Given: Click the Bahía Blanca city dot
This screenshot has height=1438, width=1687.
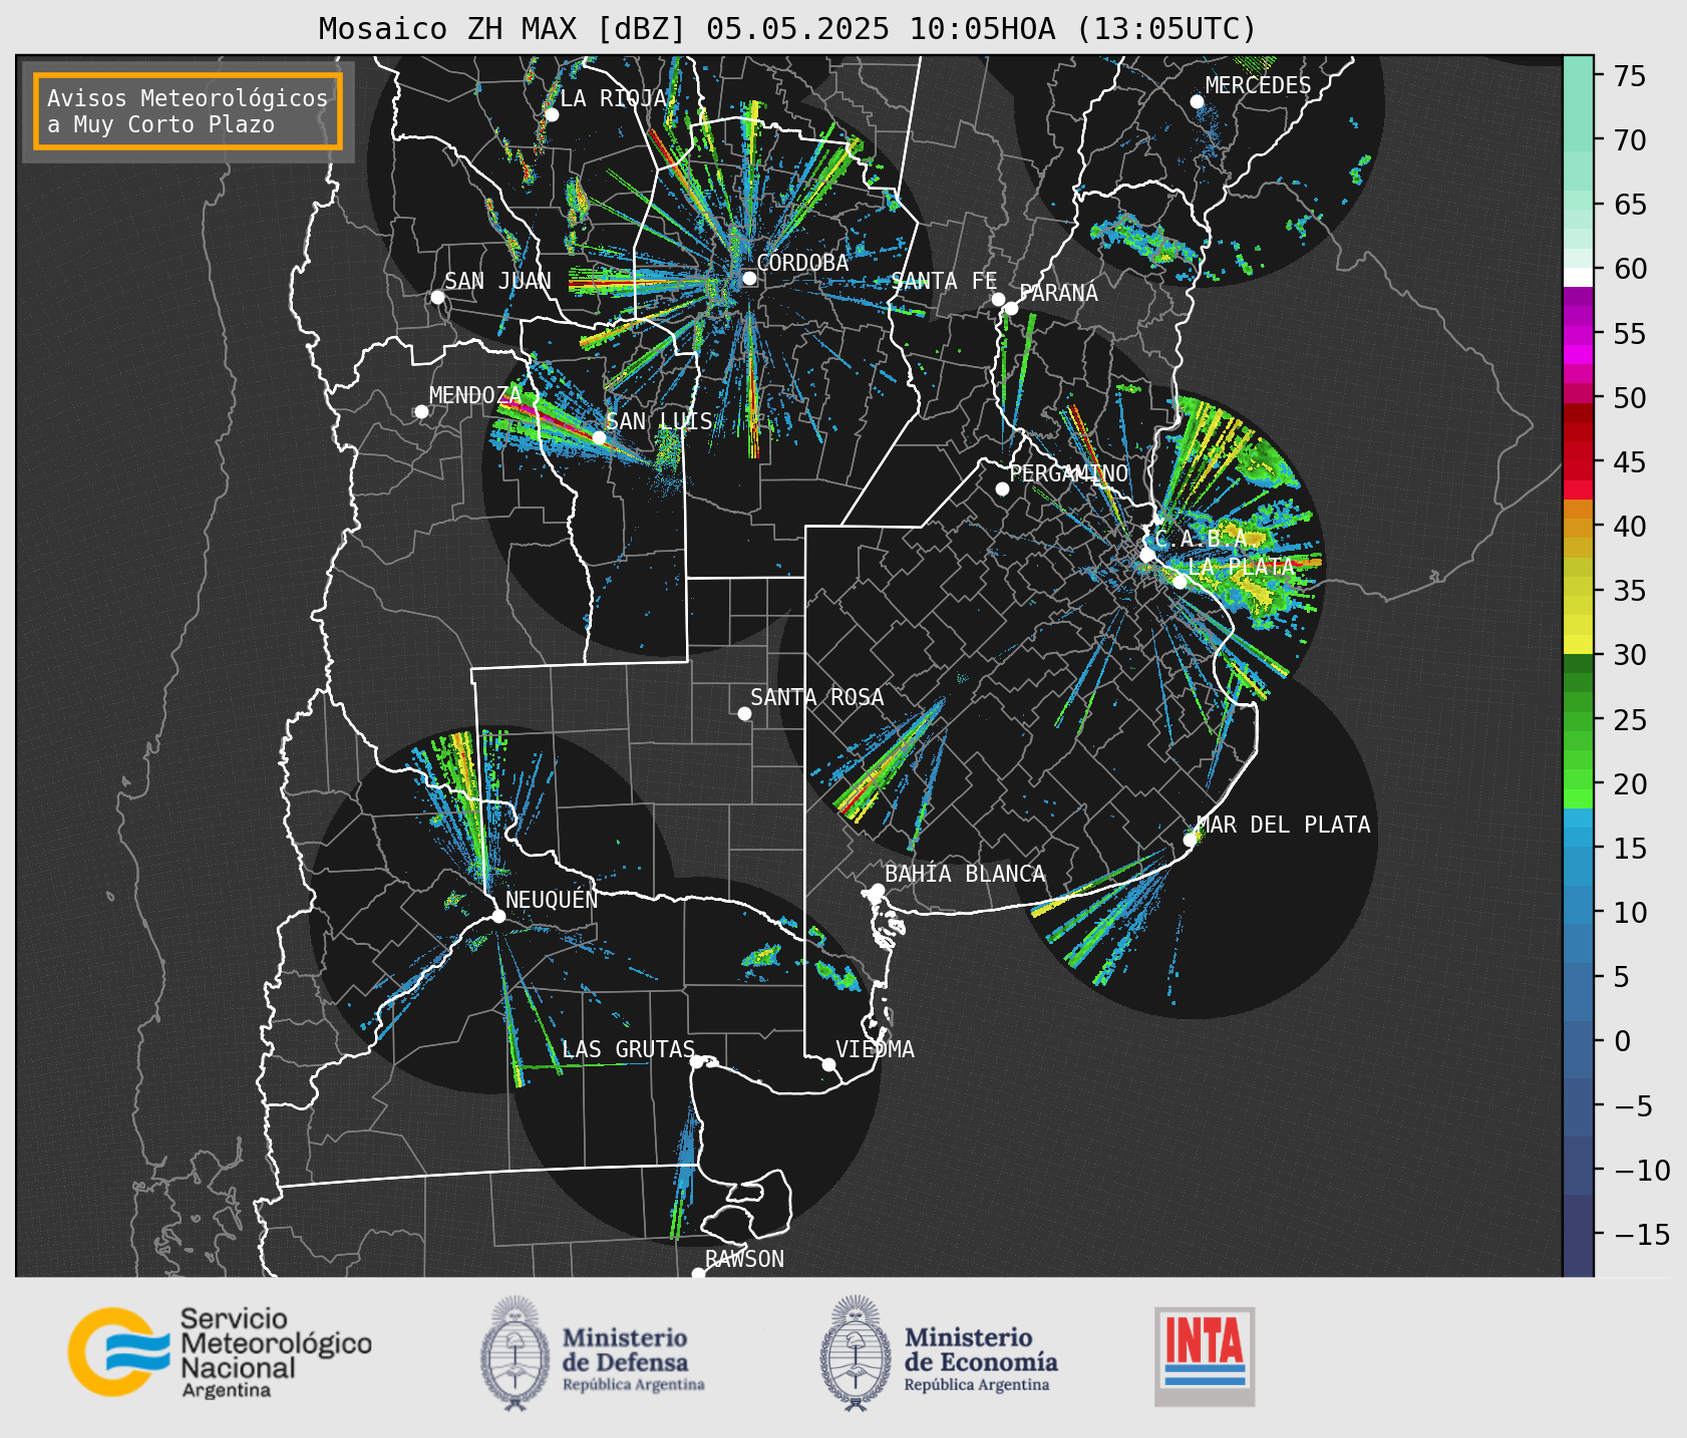Looking at the screenshot, I should tap(877, 890).
